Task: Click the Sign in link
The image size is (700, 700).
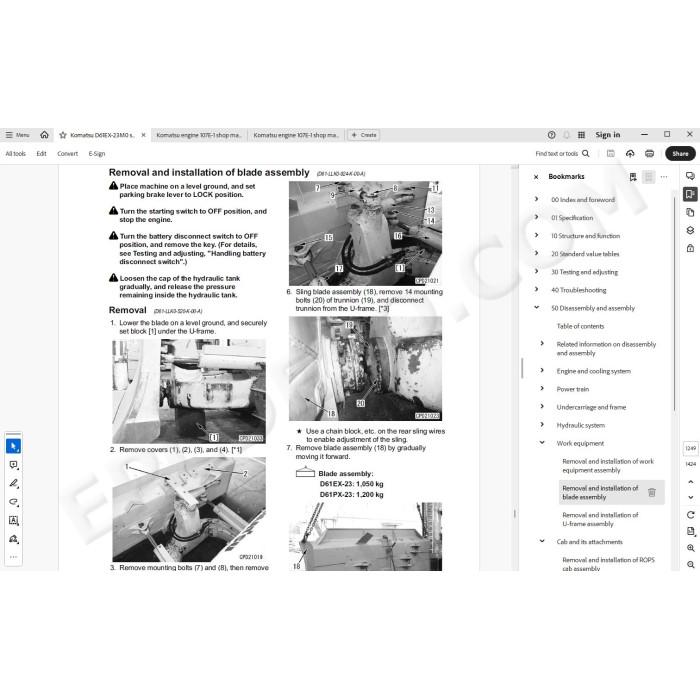Action: 608,135
